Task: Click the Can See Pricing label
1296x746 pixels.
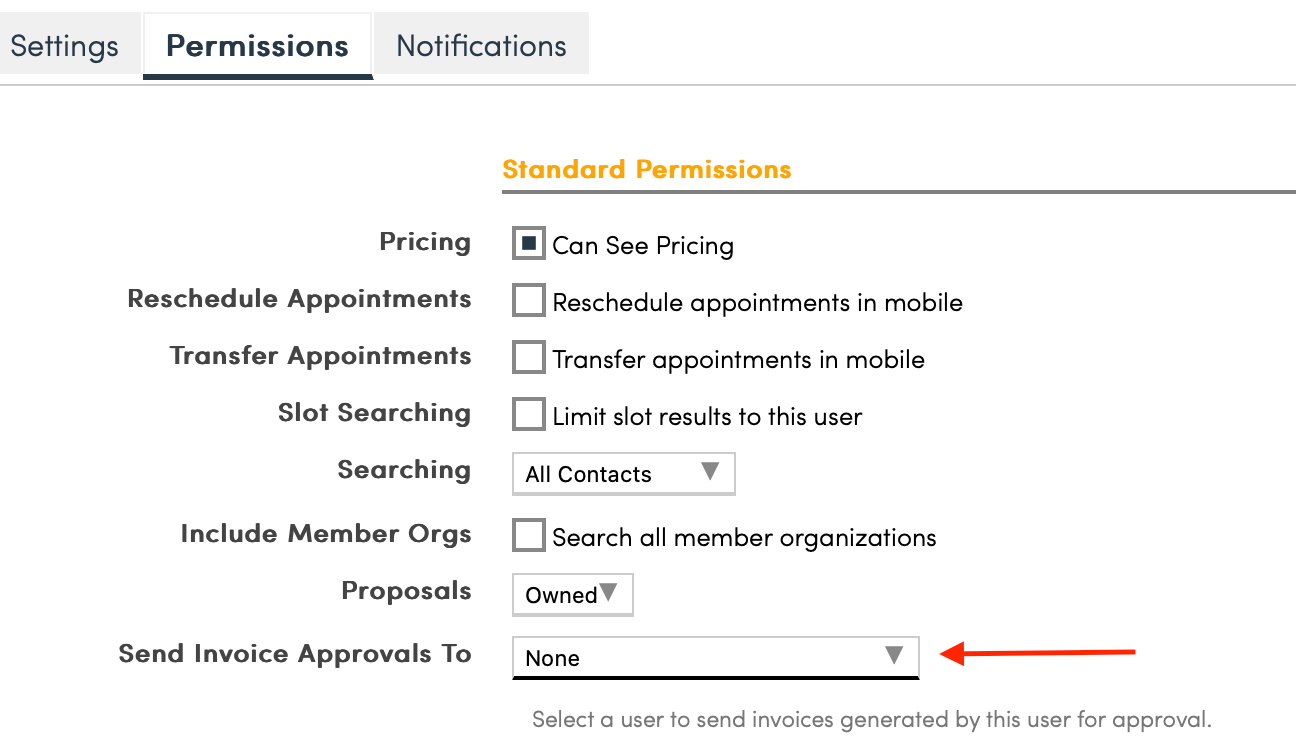Action: [643, 246]
